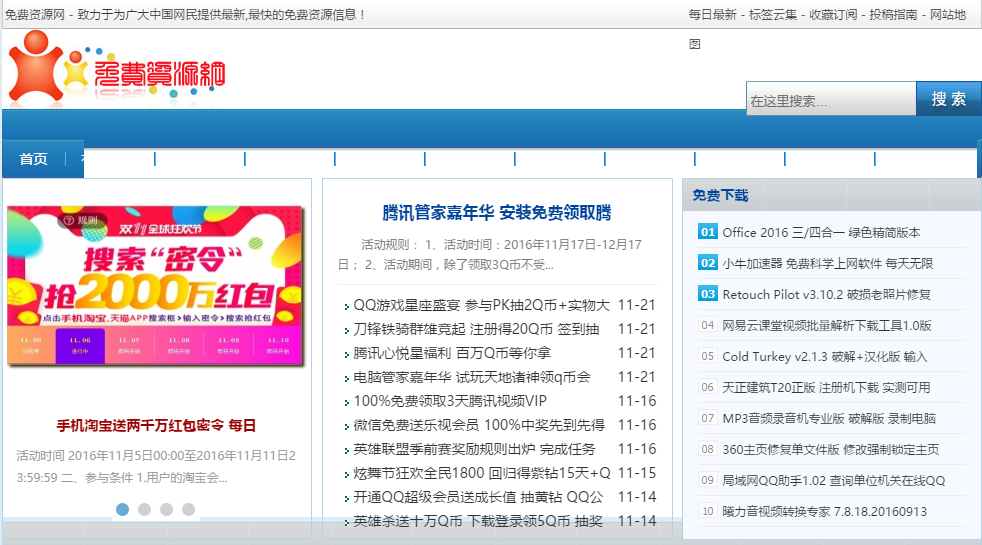Open MP3音频录音机专业版 download
Screen dimensions: 982x545
829,418
